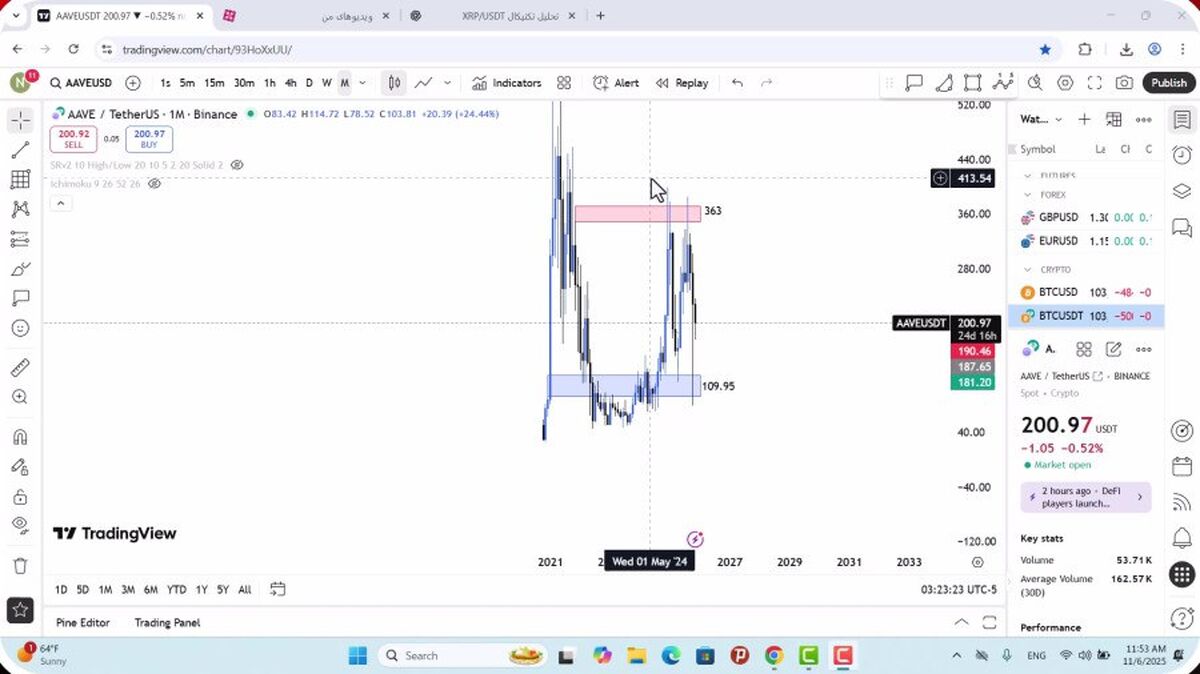1200x674 pixels.
Task: Start bar Replay mode
Action: point(682,83)
